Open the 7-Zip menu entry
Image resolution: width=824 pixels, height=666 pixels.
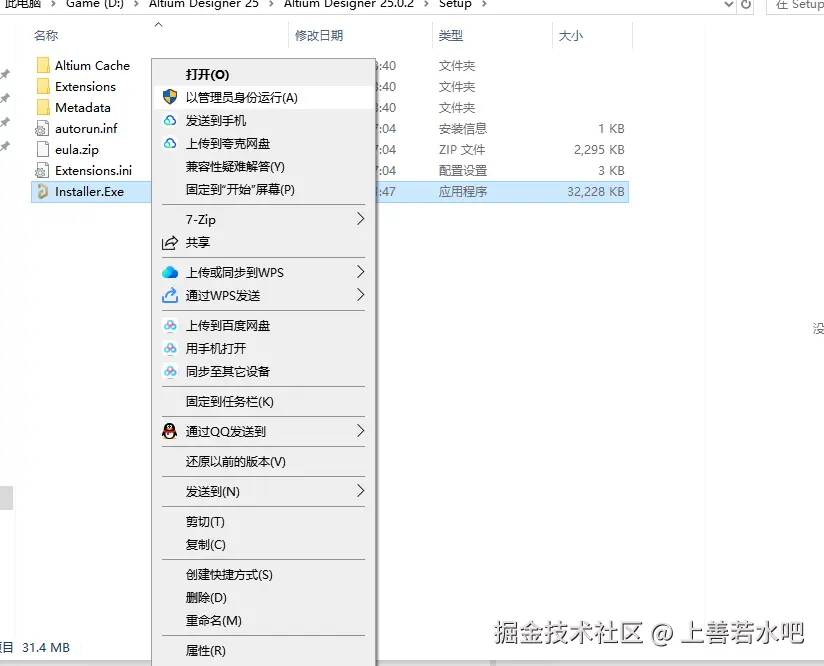(x=264, y=220)
